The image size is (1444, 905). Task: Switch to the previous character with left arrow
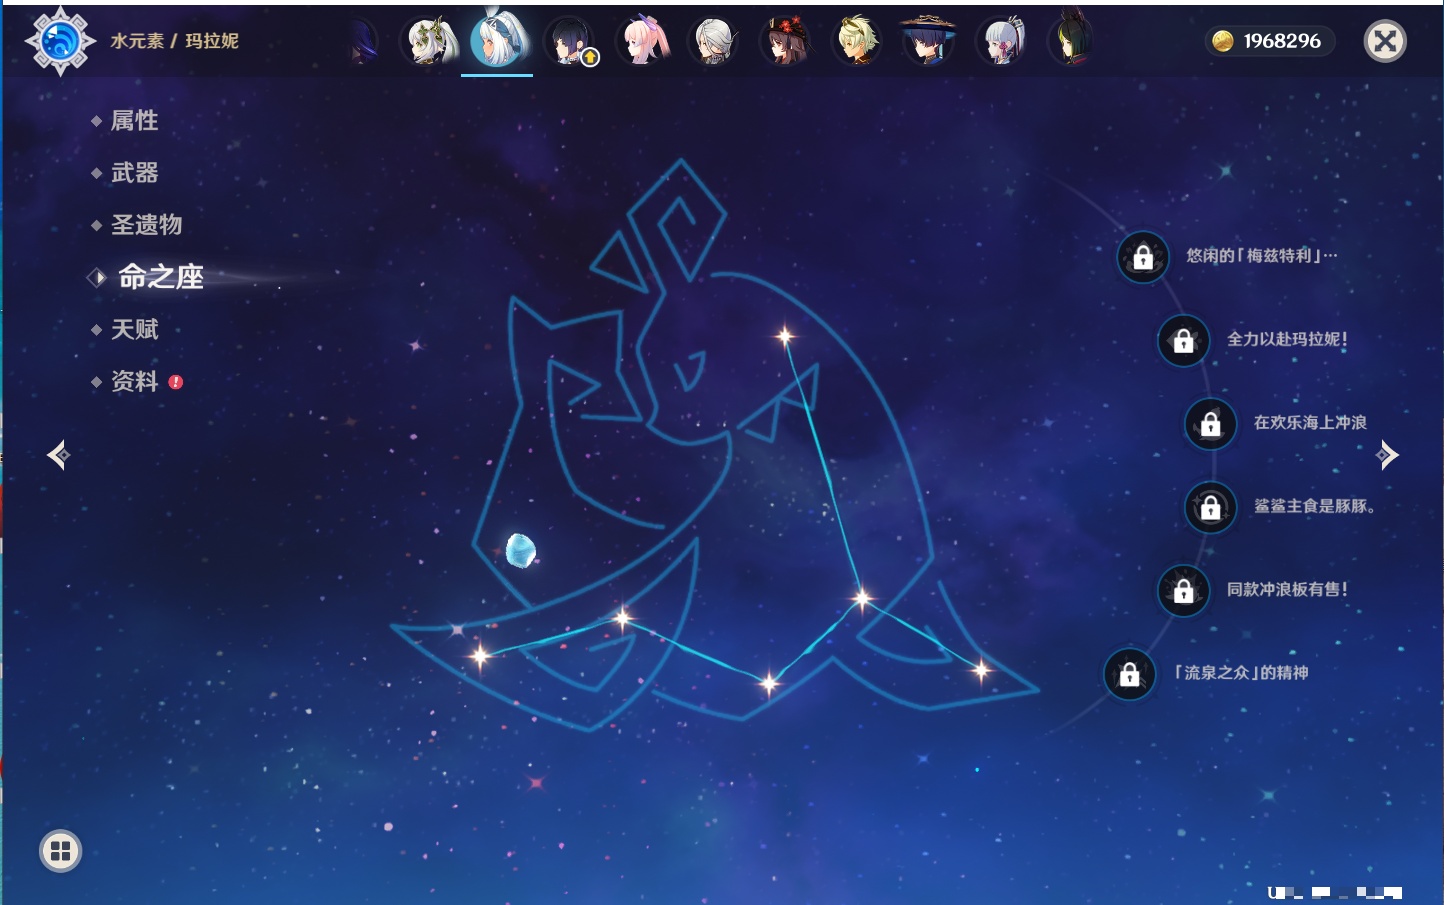click(58, 455)
